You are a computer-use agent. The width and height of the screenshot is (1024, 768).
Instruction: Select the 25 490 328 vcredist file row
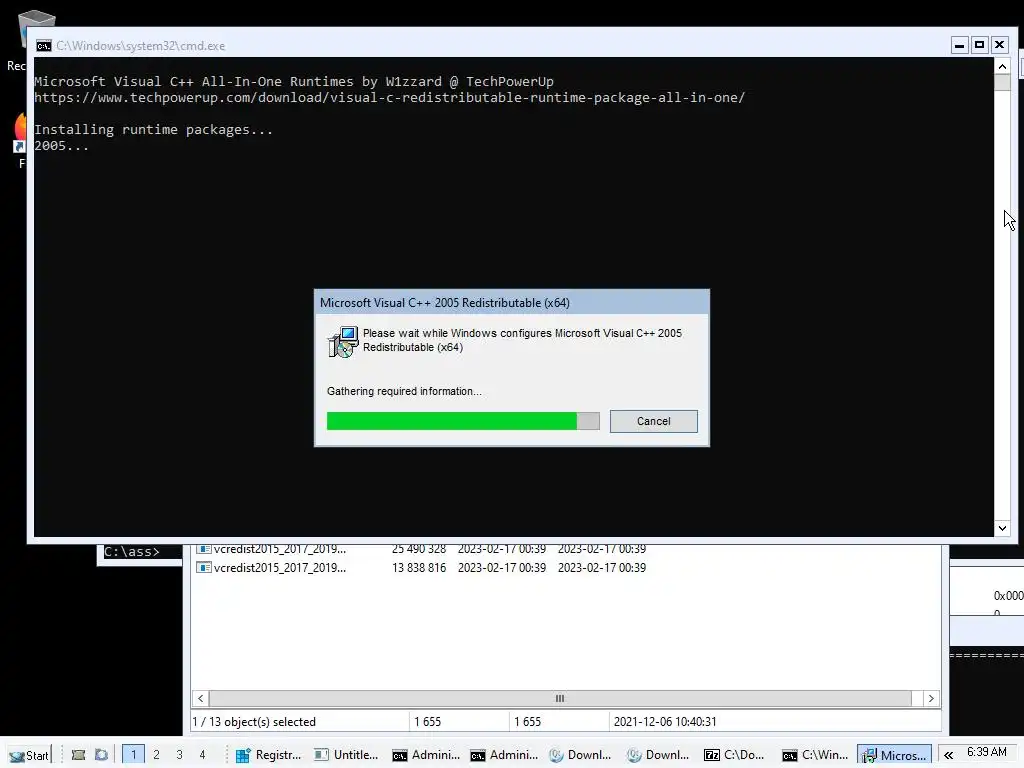coord(421,549)
